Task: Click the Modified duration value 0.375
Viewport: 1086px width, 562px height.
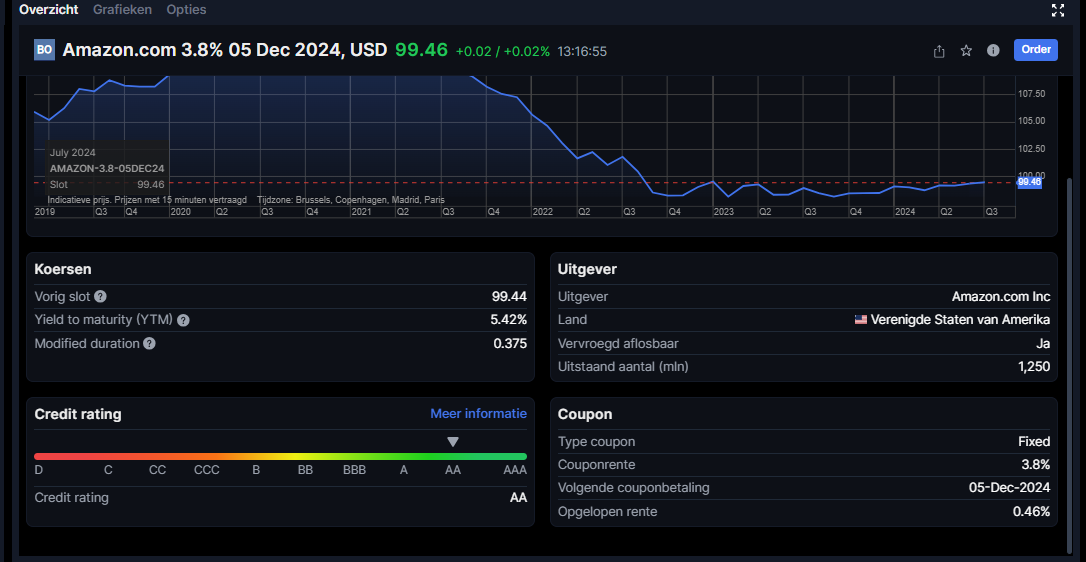Action: 510,344
